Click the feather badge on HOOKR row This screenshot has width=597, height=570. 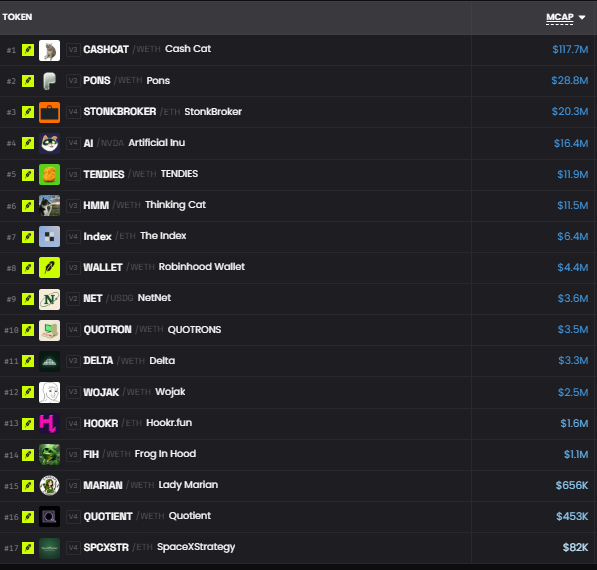tap(28, 423)
